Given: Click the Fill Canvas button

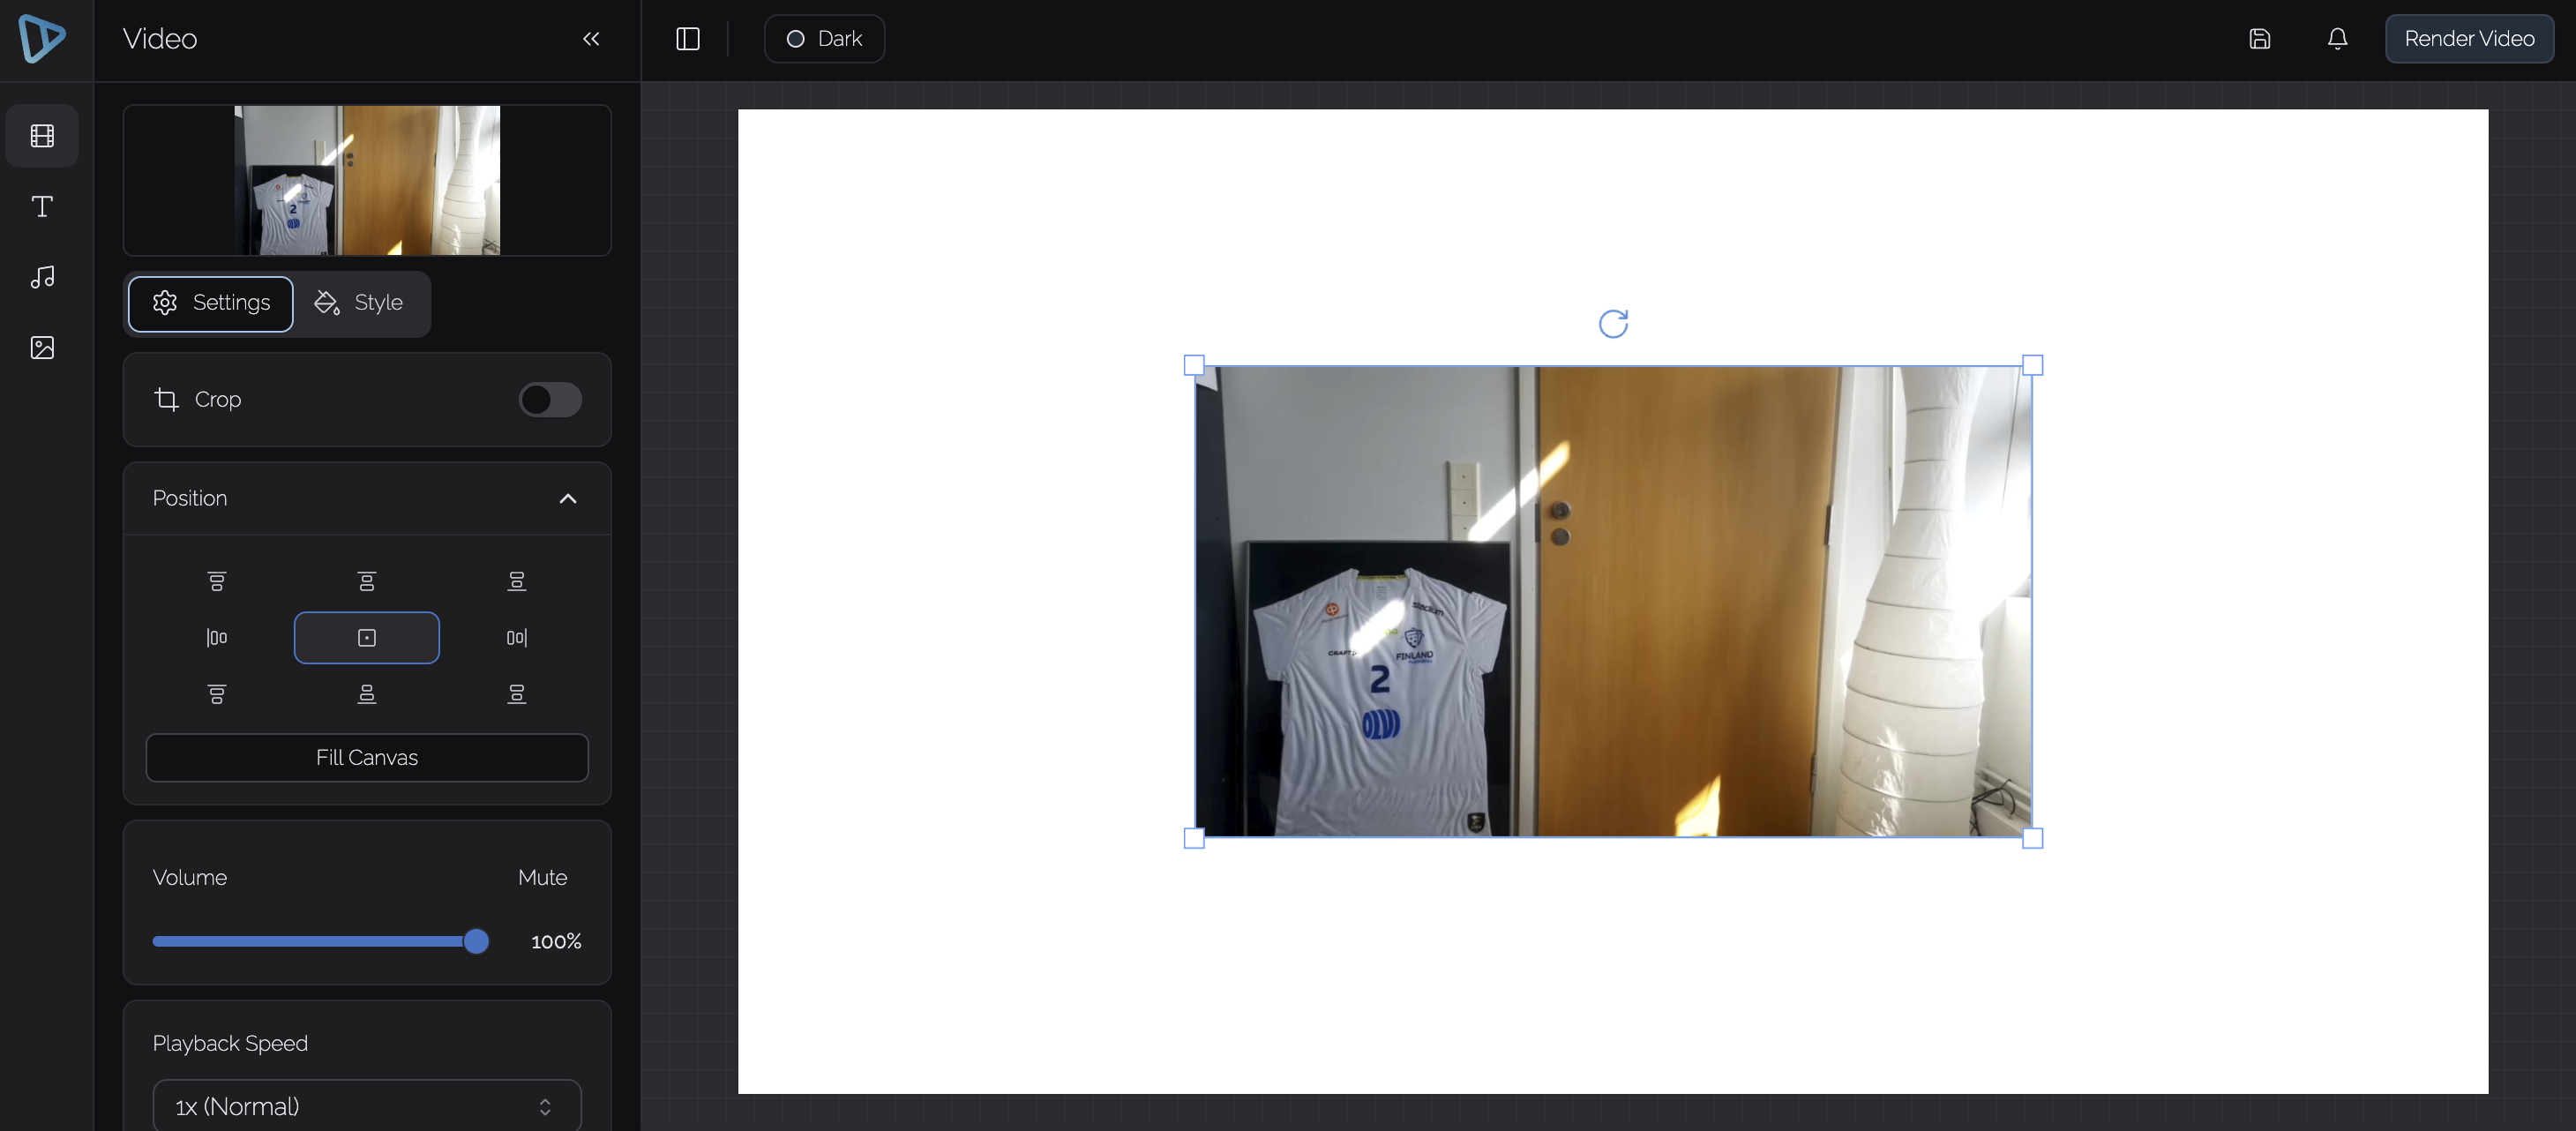Looking at the screenshot, I should (366, 757).
